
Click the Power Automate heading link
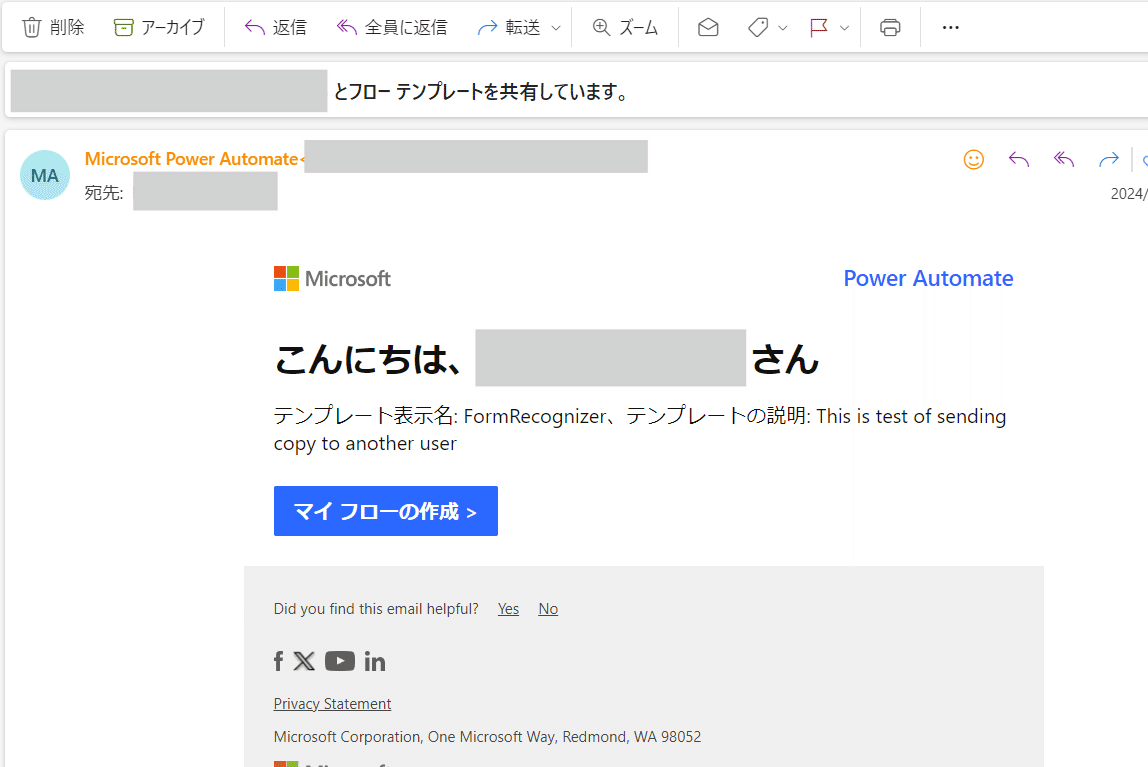928,278
